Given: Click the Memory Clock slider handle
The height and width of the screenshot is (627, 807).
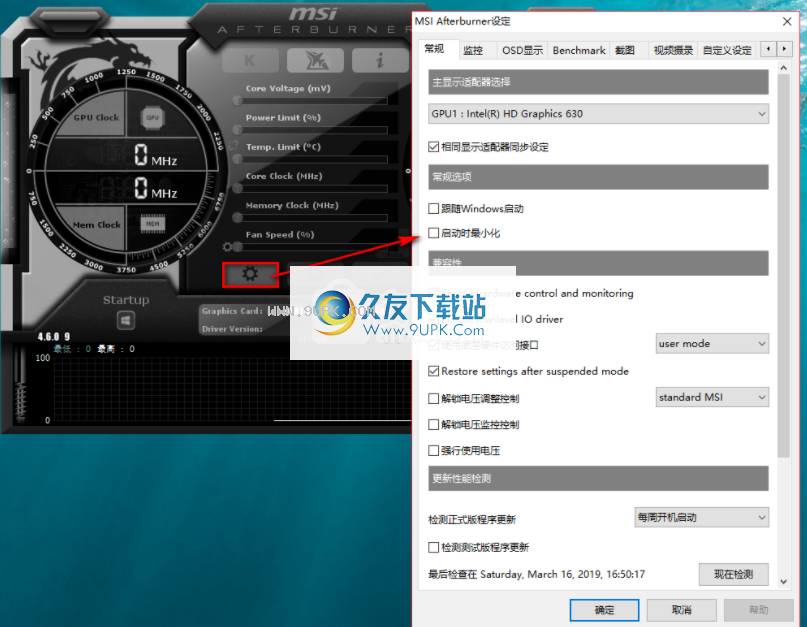Looking at the screenshot, I should pos(237,218).
